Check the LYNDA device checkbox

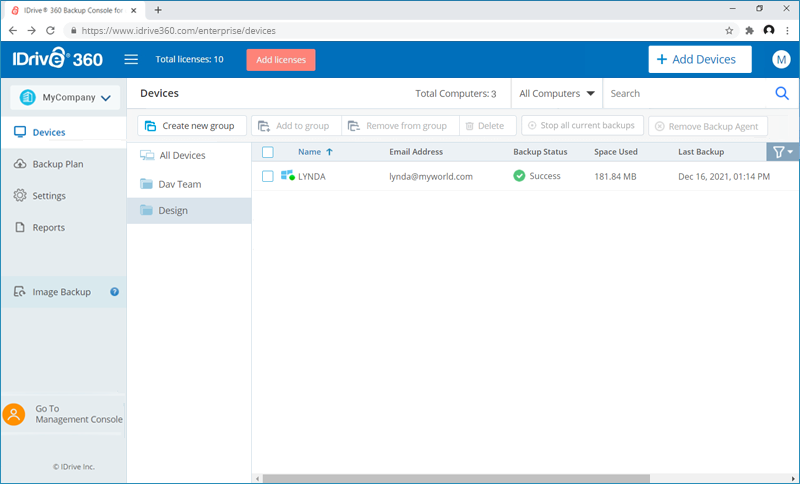point(268,176)
